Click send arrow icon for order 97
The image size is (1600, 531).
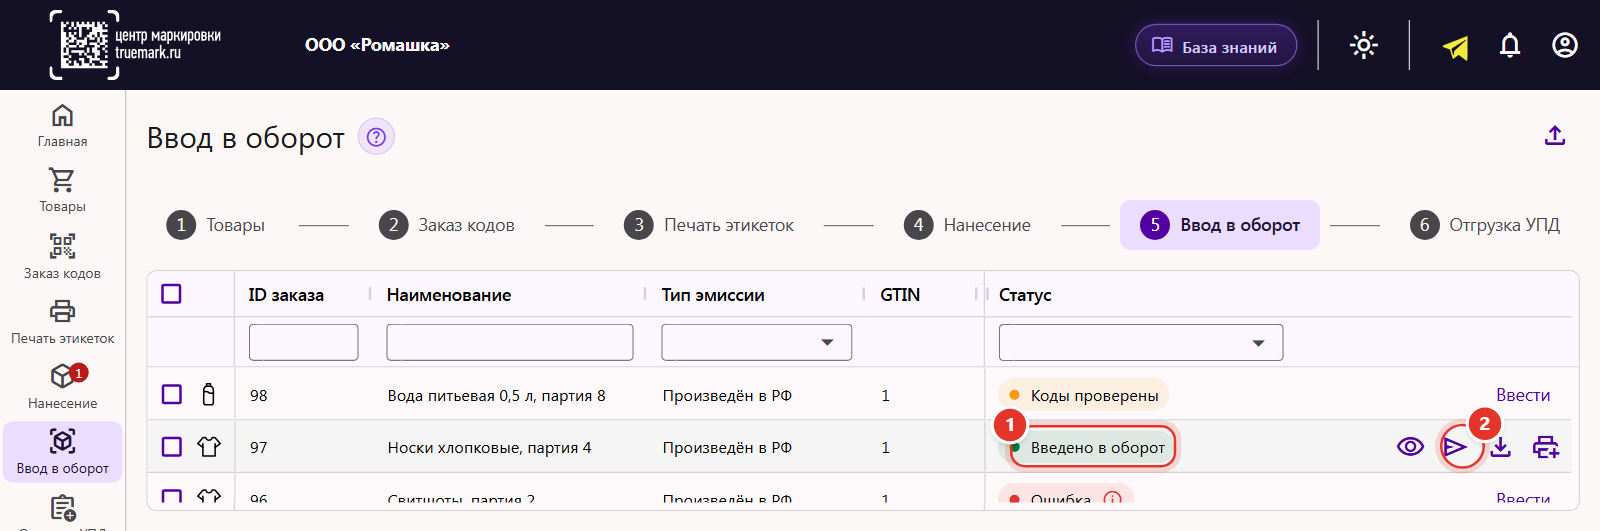tap(1456, 447)
